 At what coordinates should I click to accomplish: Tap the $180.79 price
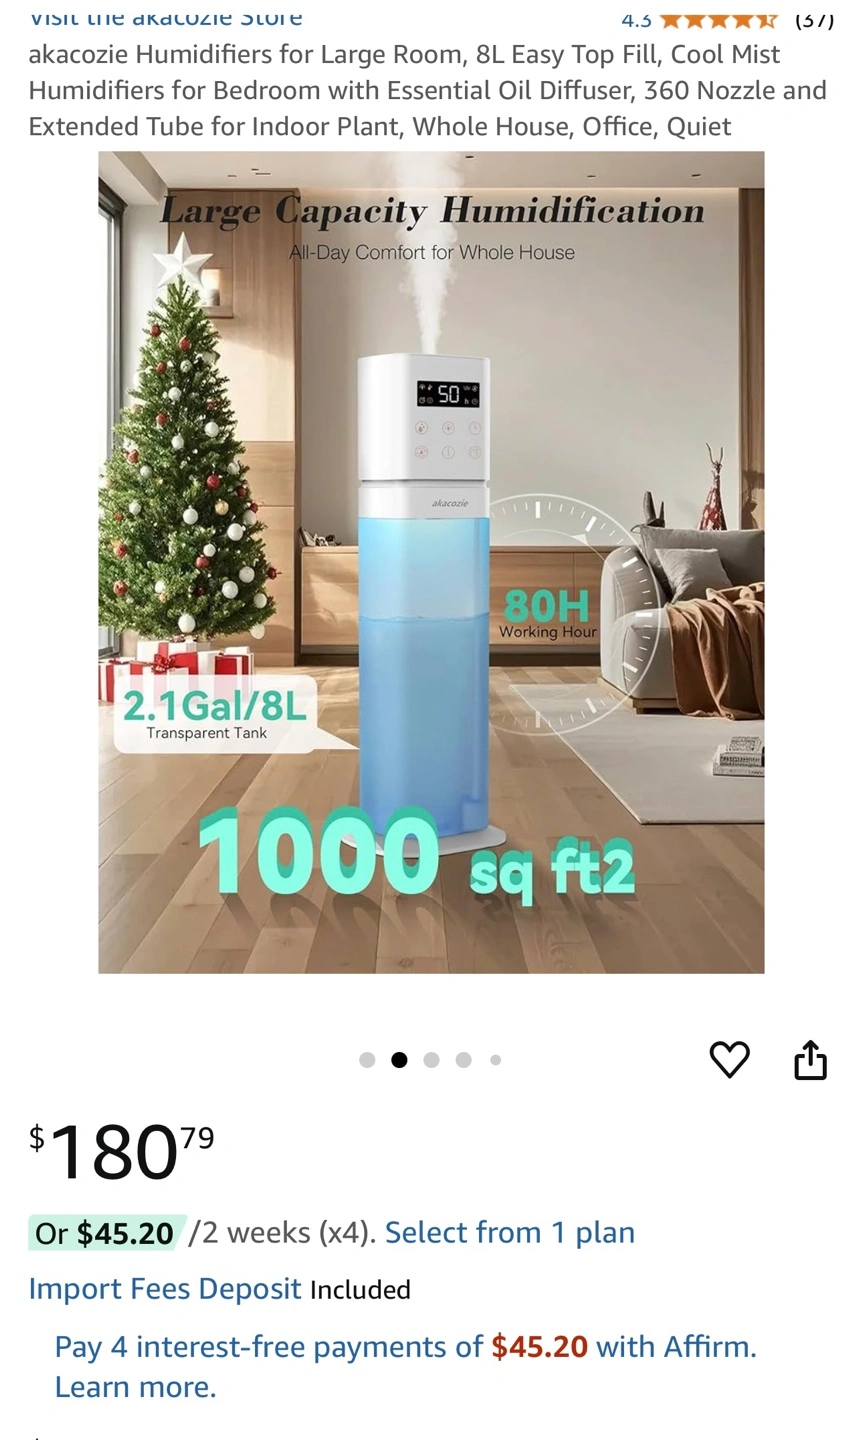[x=121, y=1150]
